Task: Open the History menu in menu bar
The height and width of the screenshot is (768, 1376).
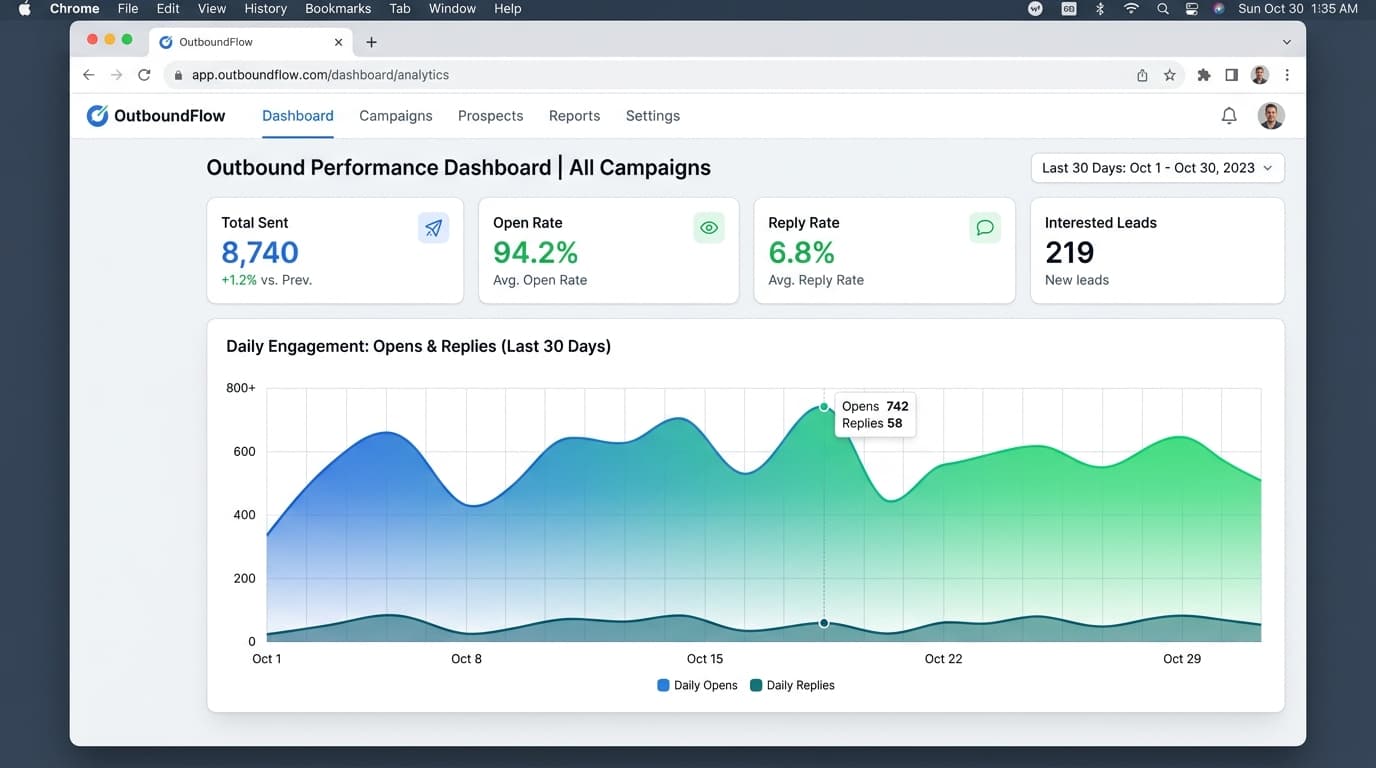Action: point(266,8)
